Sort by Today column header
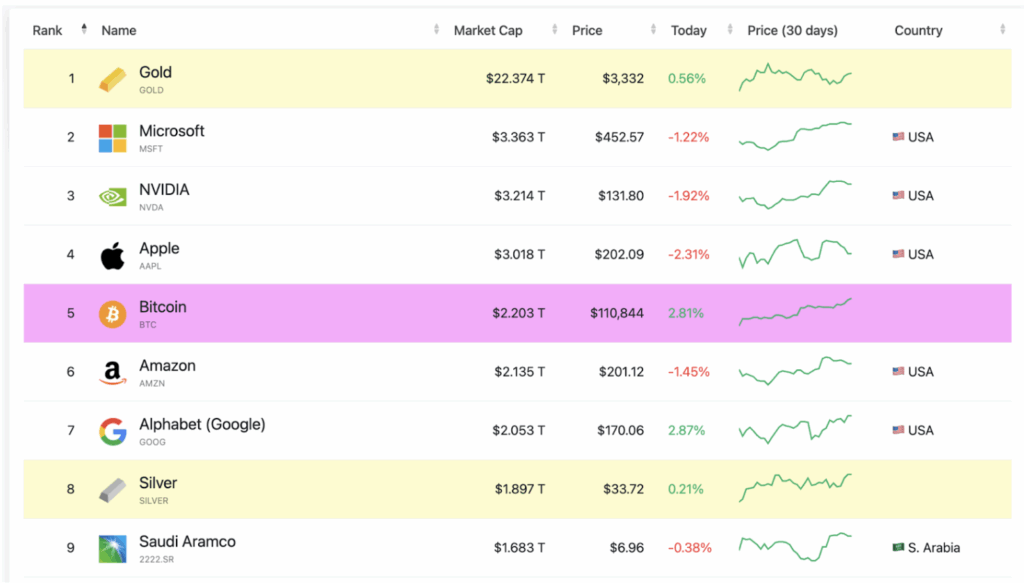 coord(689,30)
